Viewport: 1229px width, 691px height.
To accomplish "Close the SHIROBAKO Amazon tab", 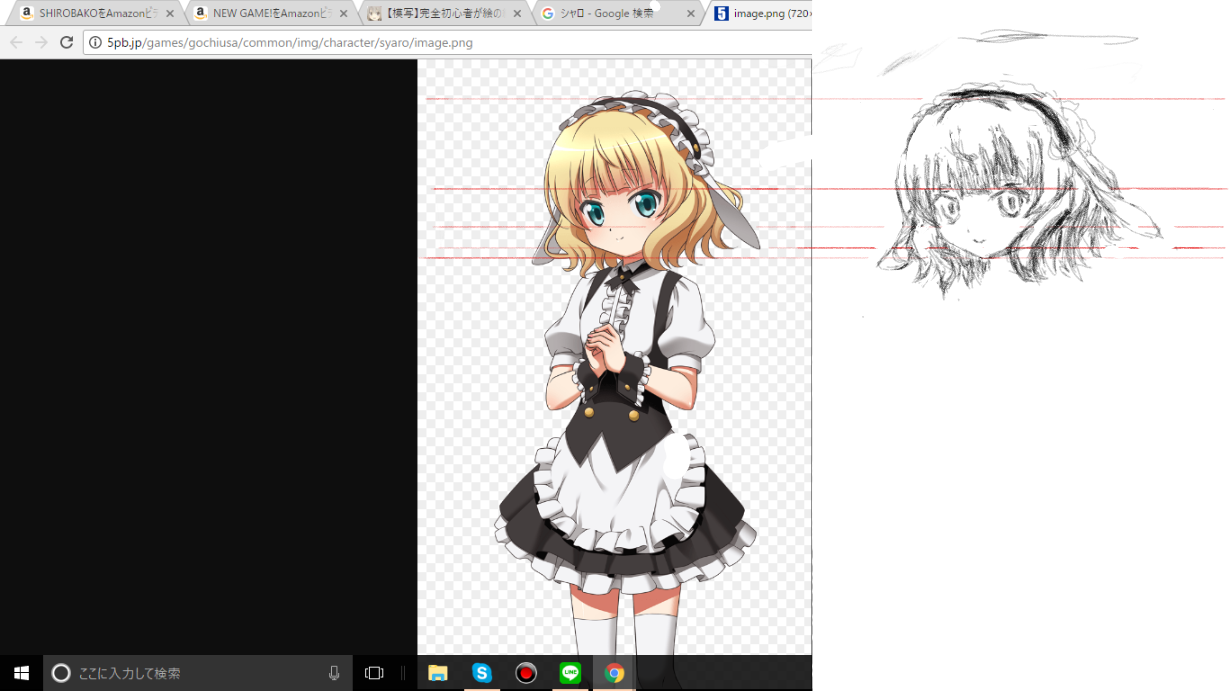I will (x=169, y=14).
